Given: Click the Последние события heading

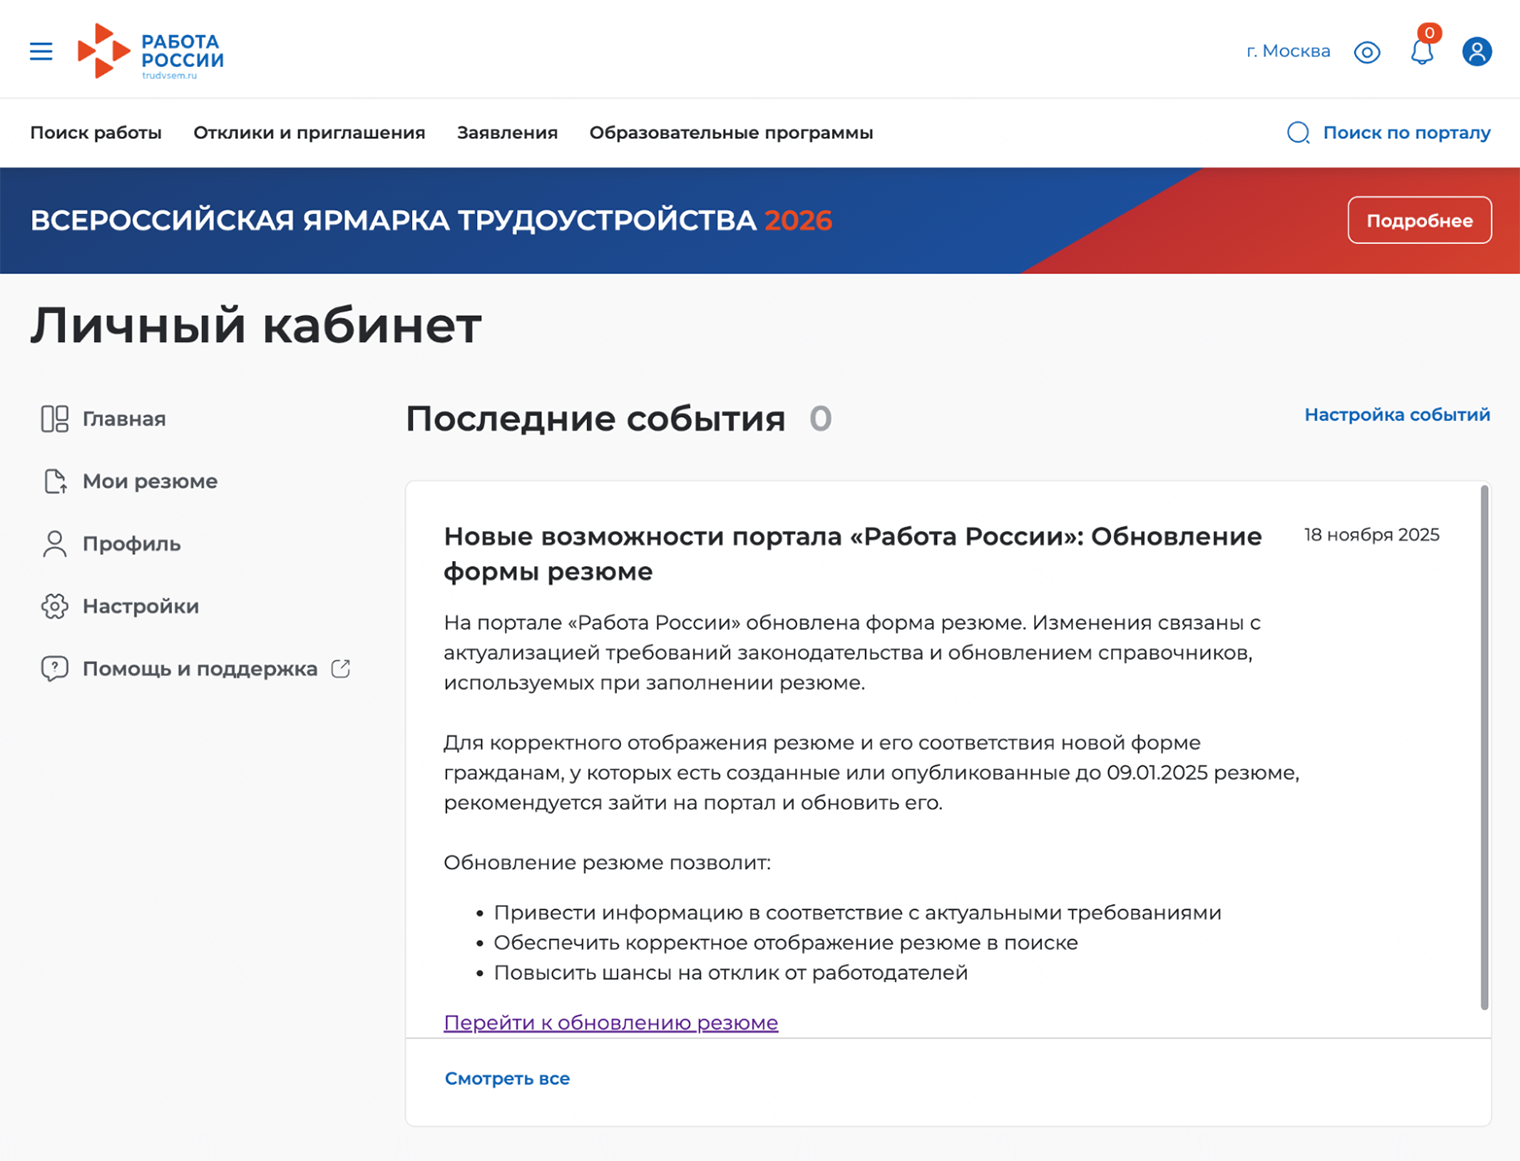Looking at the screenshot, I should tap(595, 419).
